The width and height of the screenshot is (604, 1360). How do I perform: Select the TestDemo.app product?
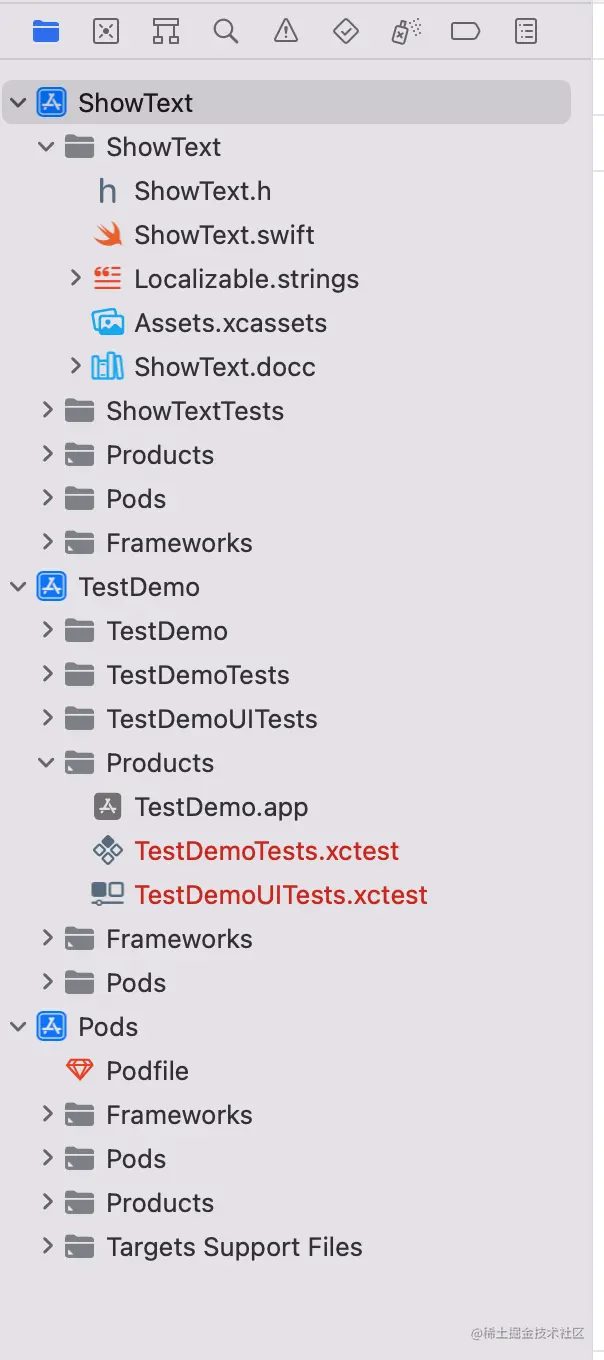tap(221, 807)
